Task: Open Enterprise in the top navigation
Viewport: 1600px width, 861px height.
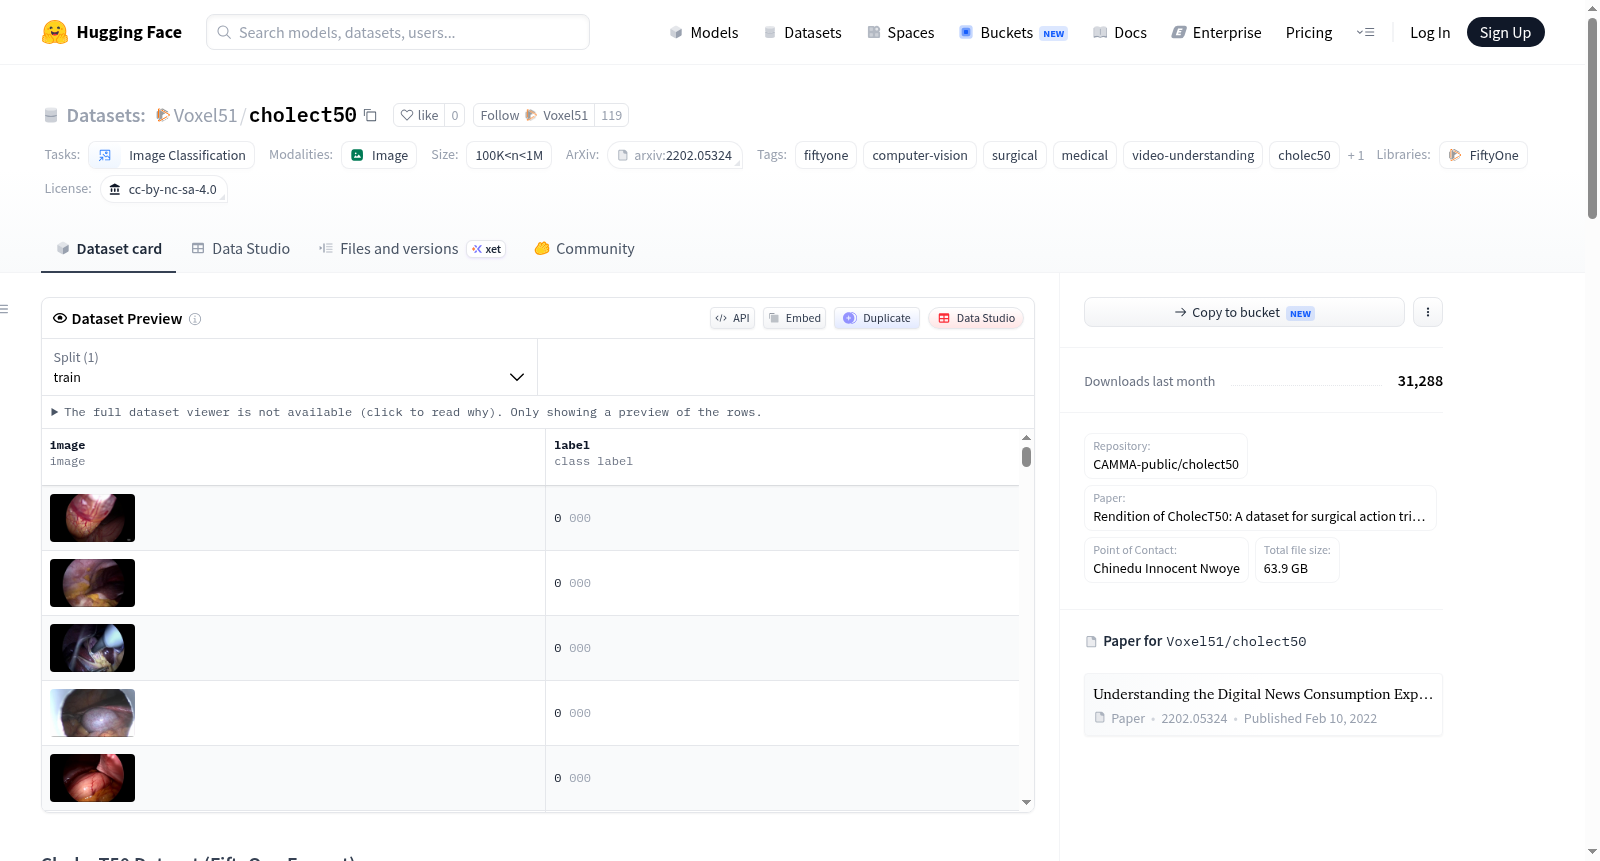Action: [x=1217, y=32]
